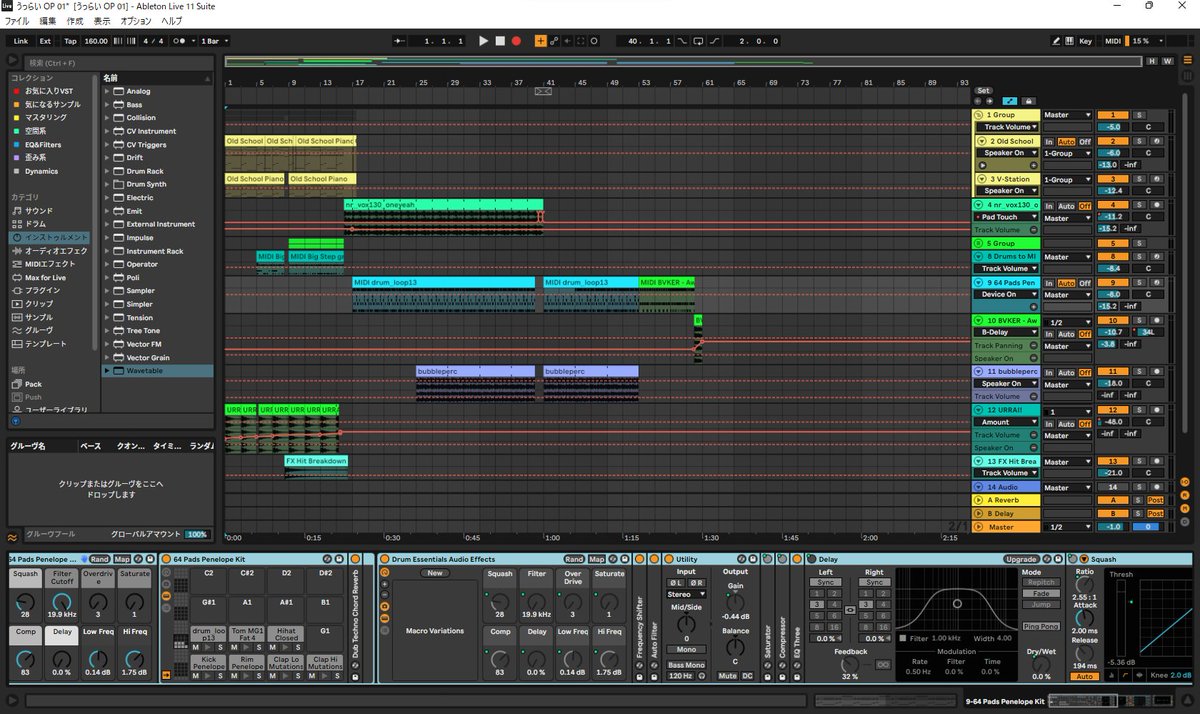The image size is (1200, 714).
Task: Solo track 1 Group
Action: (1138, 115)
